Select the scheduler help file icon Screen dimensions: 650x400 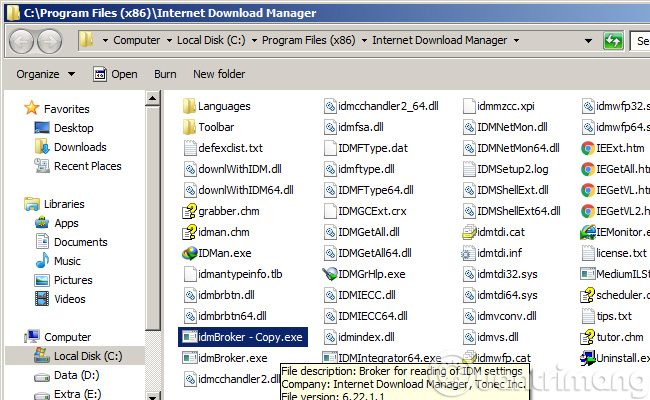587,295
